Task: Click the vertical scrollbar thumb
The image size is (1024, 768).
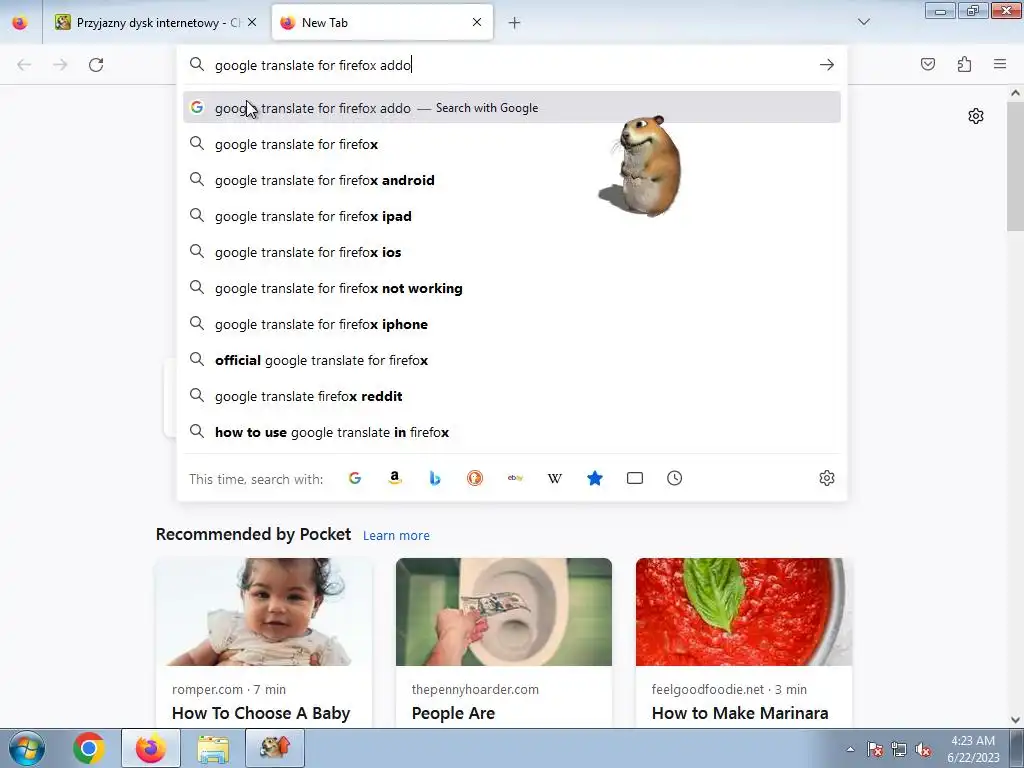Action: tap(1015, 167)
